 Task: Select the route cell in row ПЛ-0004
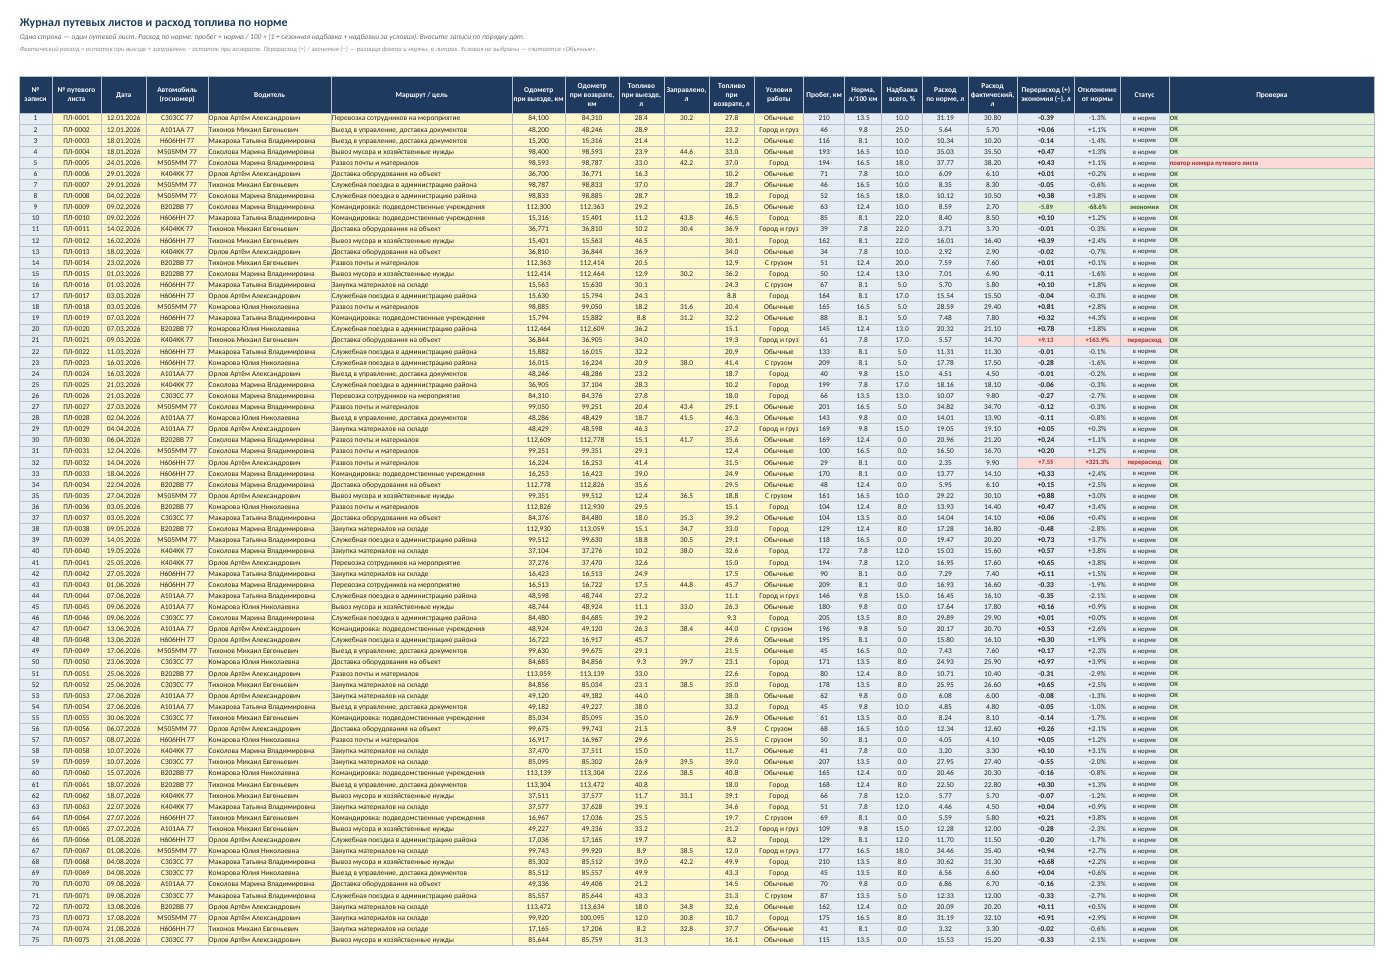[x=422, y=151]
